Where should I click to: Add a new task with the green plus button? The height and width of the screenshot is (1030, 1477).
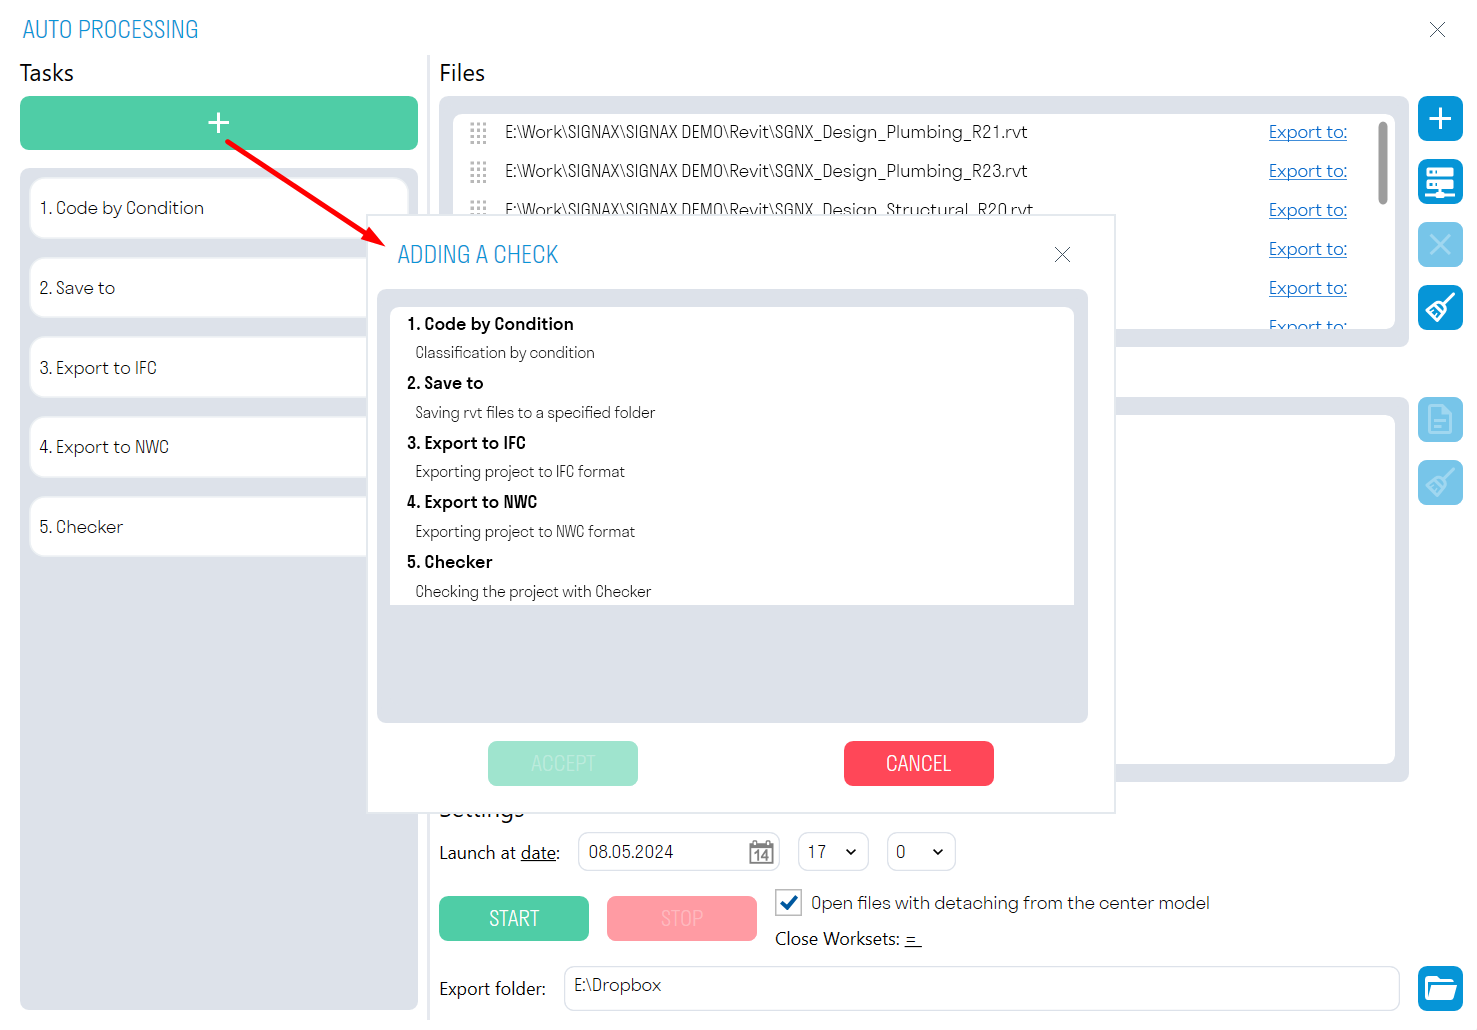(x=219, y=123)
